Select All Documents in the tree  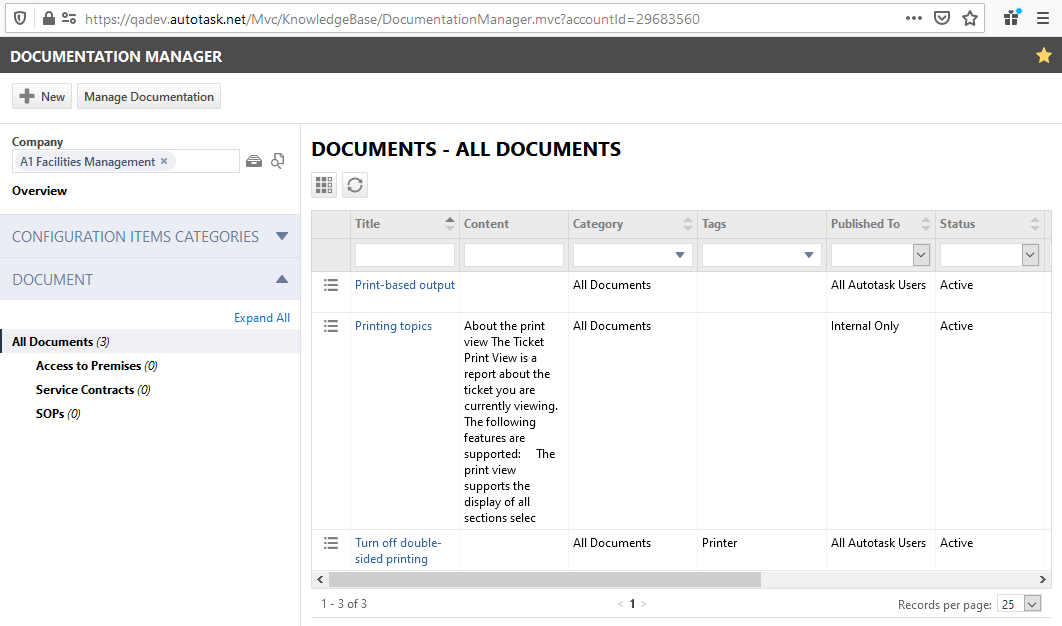coord(52,341)
